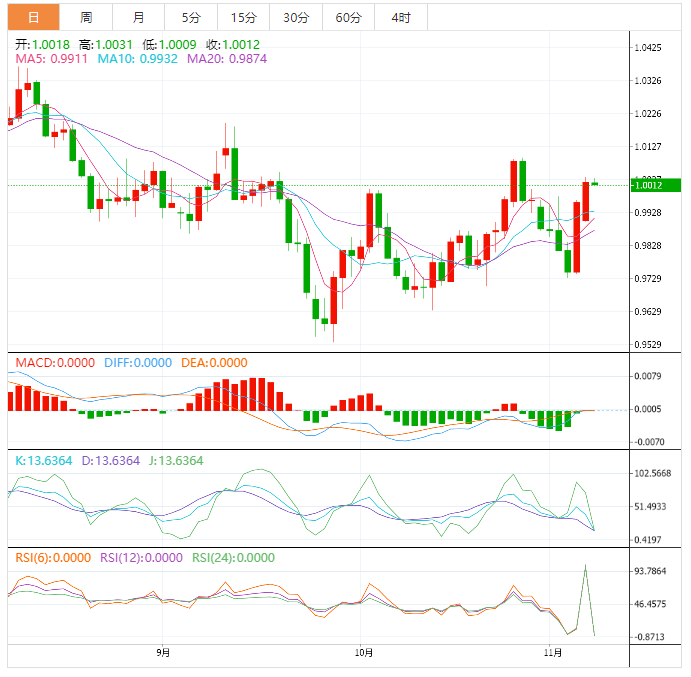Image resolution: width=691 pixels, height=677 pixels.
Task: Click the MACD axis value -0.0070
Action: pyautogui.click(x=649, y=442)
